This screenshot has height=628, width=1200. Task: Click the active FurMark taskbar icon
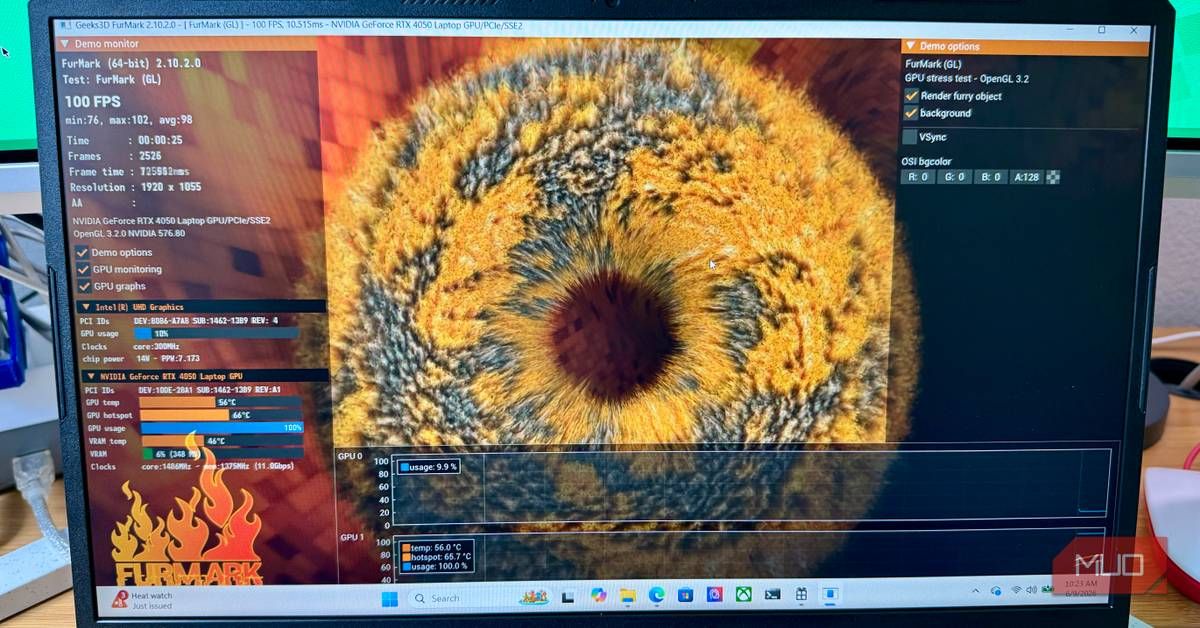[x=830, y=593]
